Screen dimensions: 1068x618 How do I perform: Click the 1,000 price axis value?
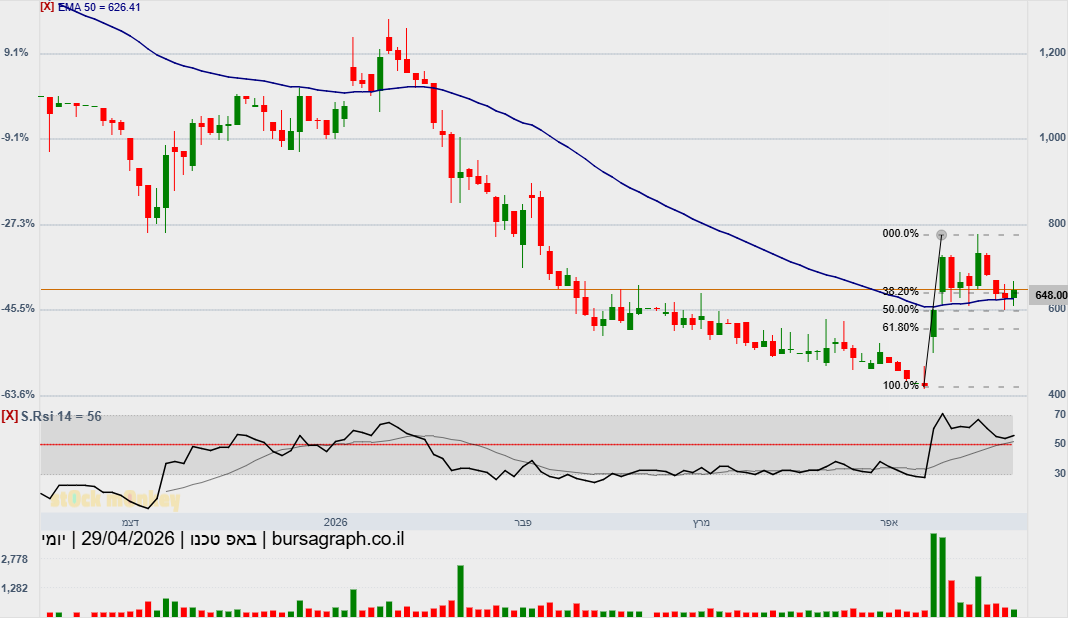(1052, 138)
